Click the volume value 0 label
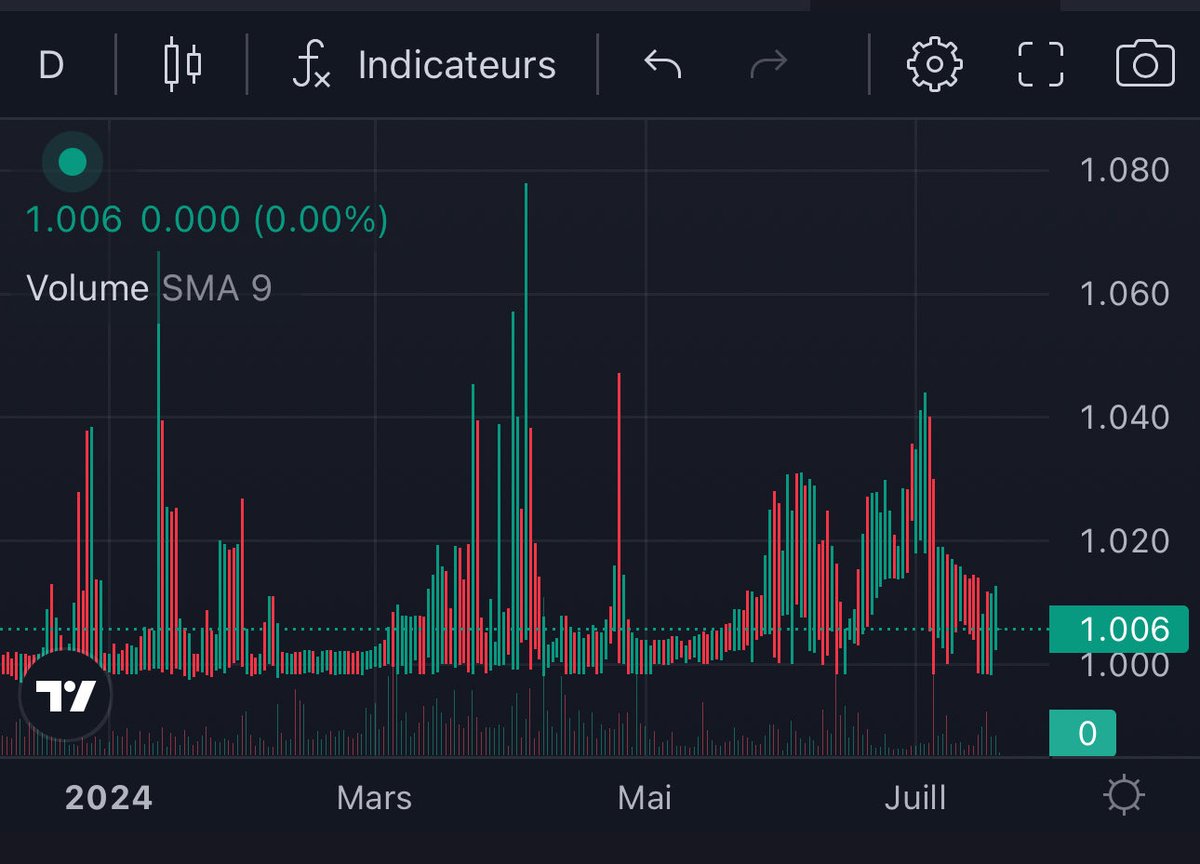This screenshot has width=1200, height=864. (x=1083, y=734)
